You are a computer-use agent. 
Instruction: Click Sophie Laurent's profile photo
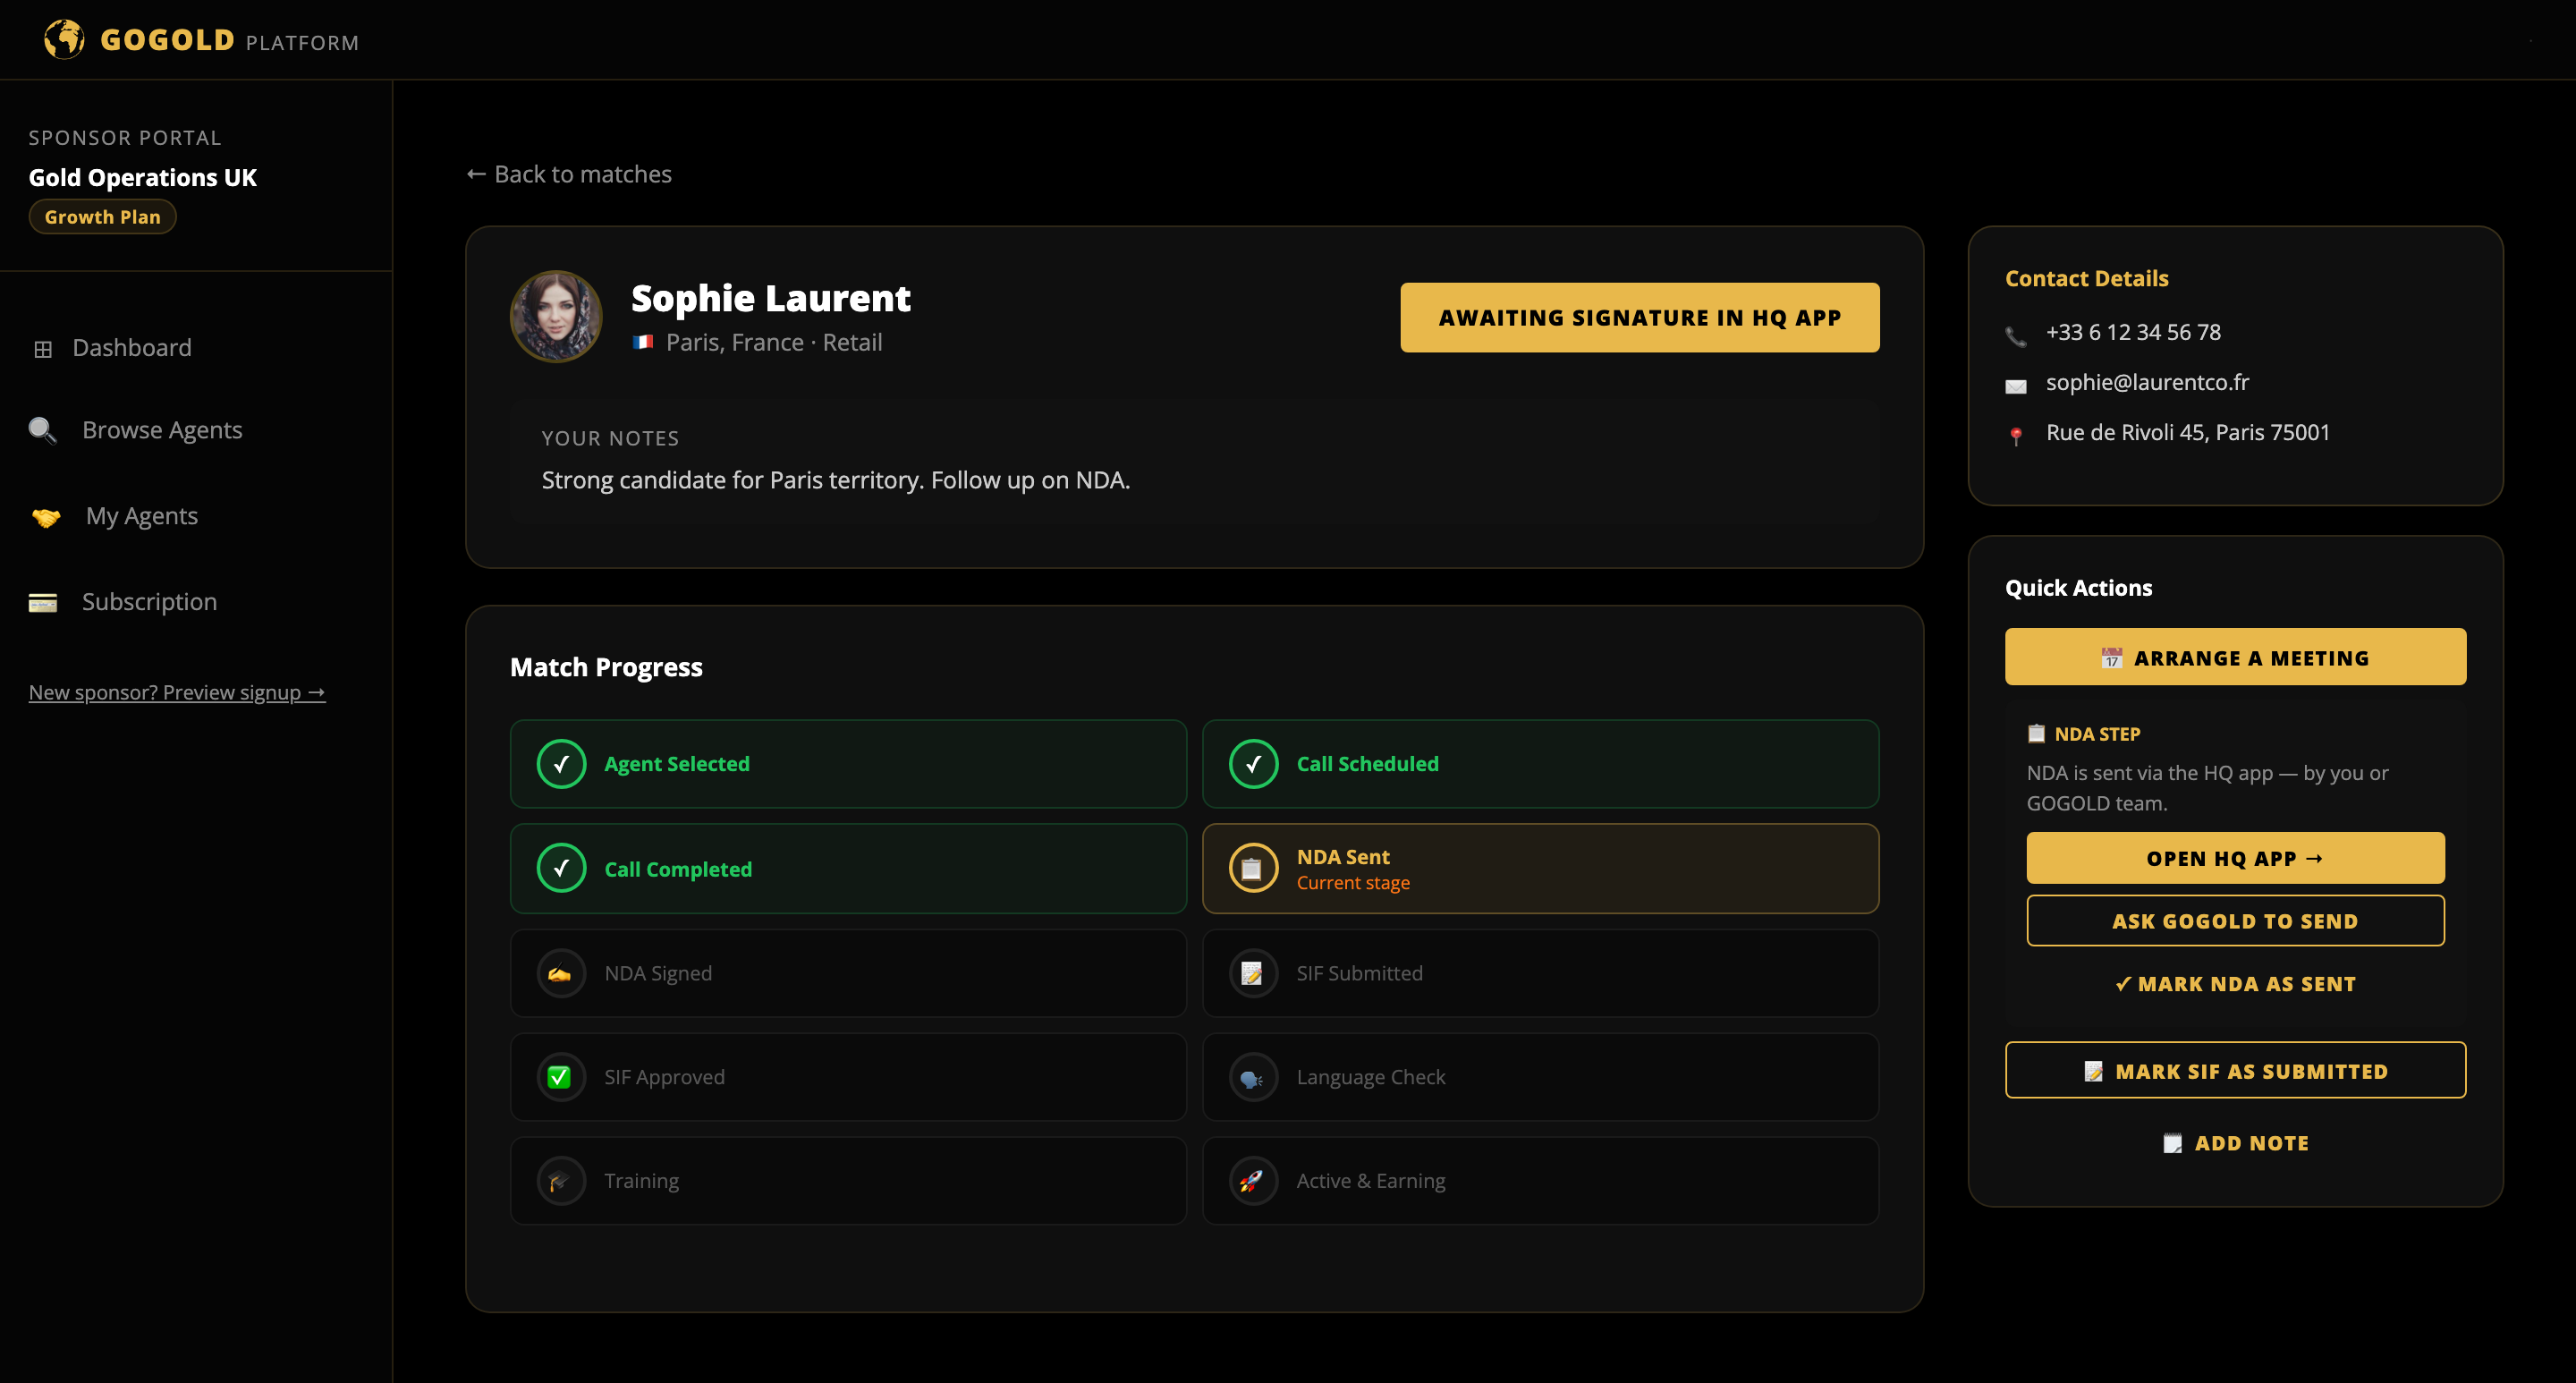556,316
